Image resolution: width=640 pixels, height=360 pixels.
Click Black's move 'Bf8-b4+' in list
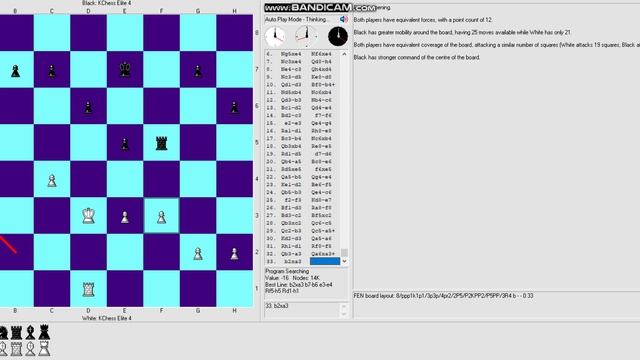pos(323,85)
